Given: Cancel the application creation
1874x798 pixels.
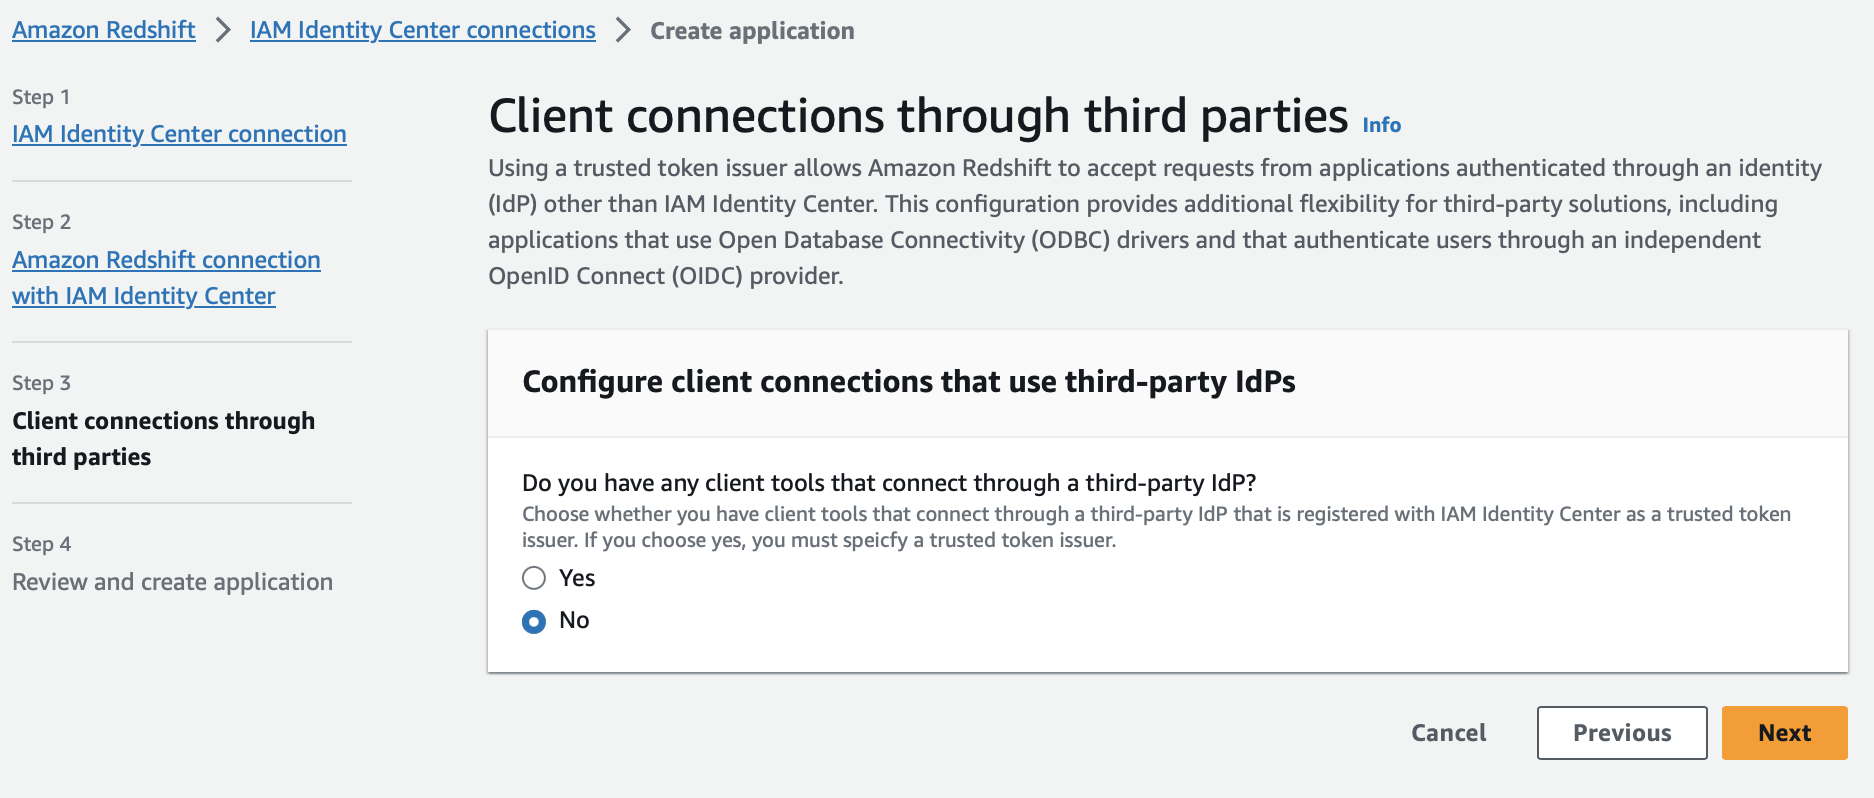Looking at the screenshot, I should tap(1448, 733).
